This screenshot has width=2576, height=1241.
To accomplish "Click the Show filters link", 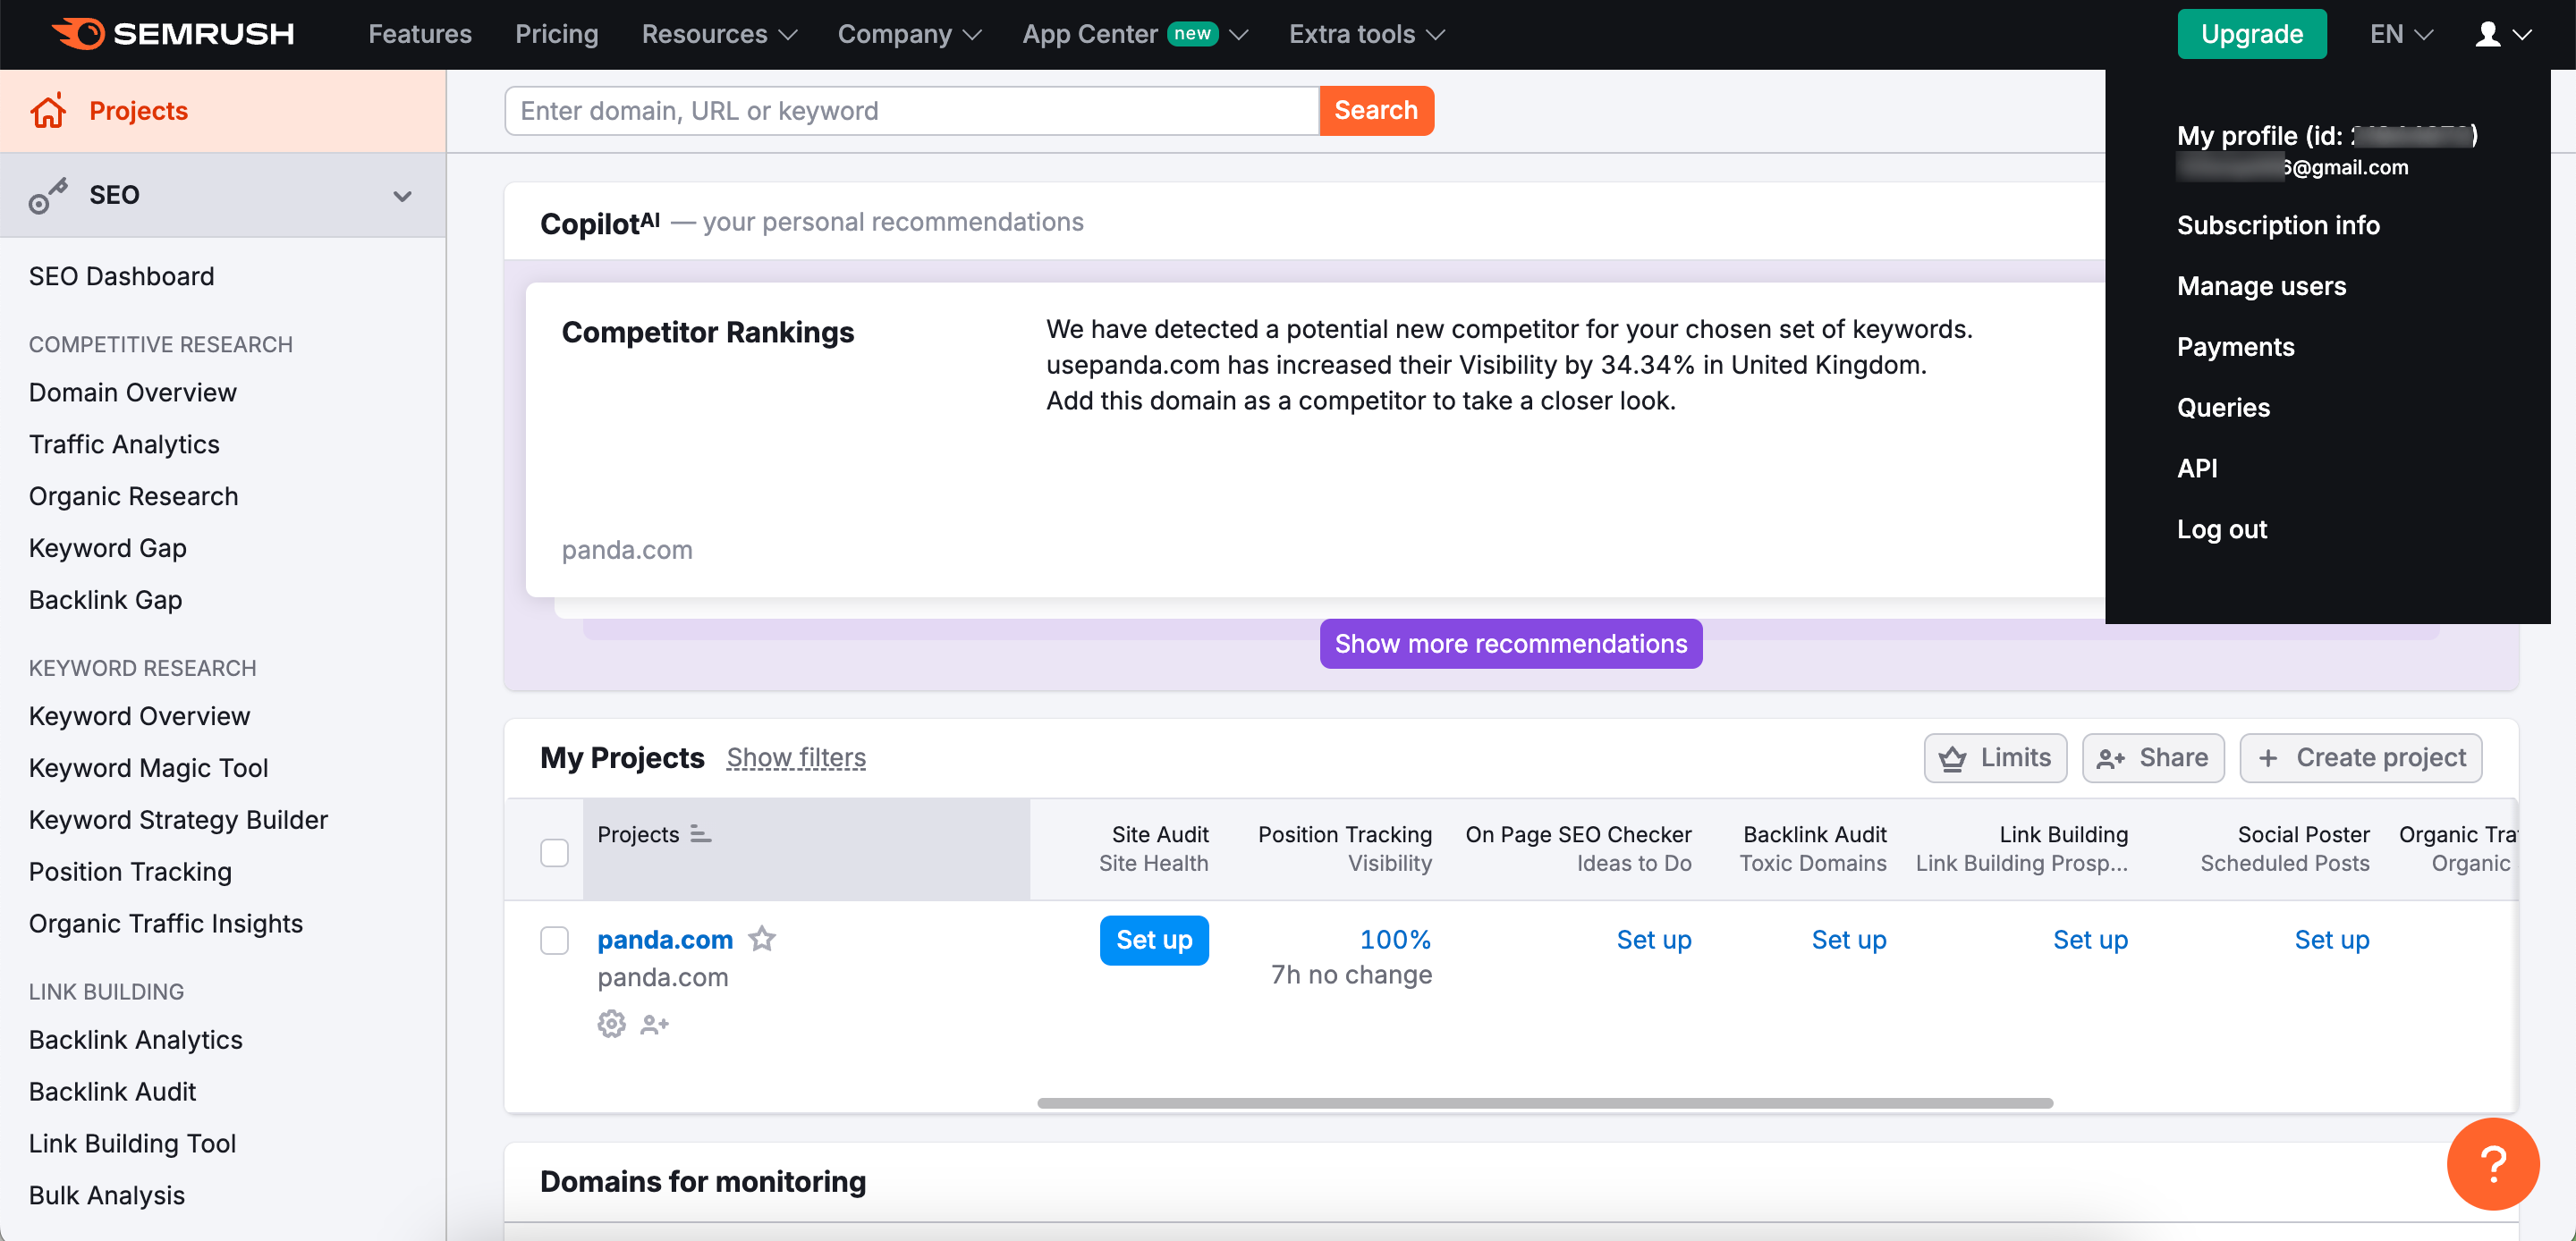I will pyautogui.click(x=796, y=757).
